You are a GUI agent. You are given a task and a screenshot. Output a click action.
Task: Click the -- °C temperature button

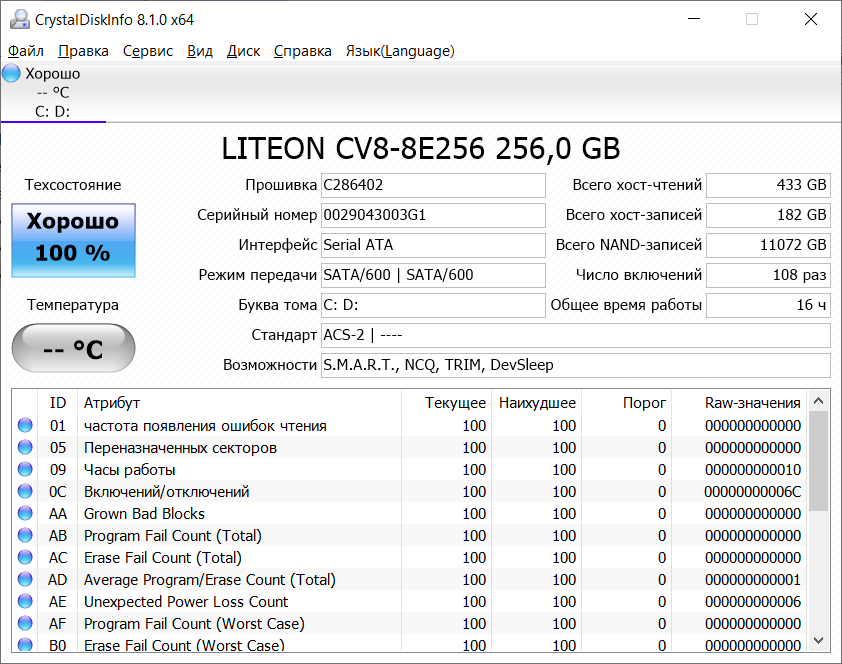pyautogui.click(x=73, y=348)
